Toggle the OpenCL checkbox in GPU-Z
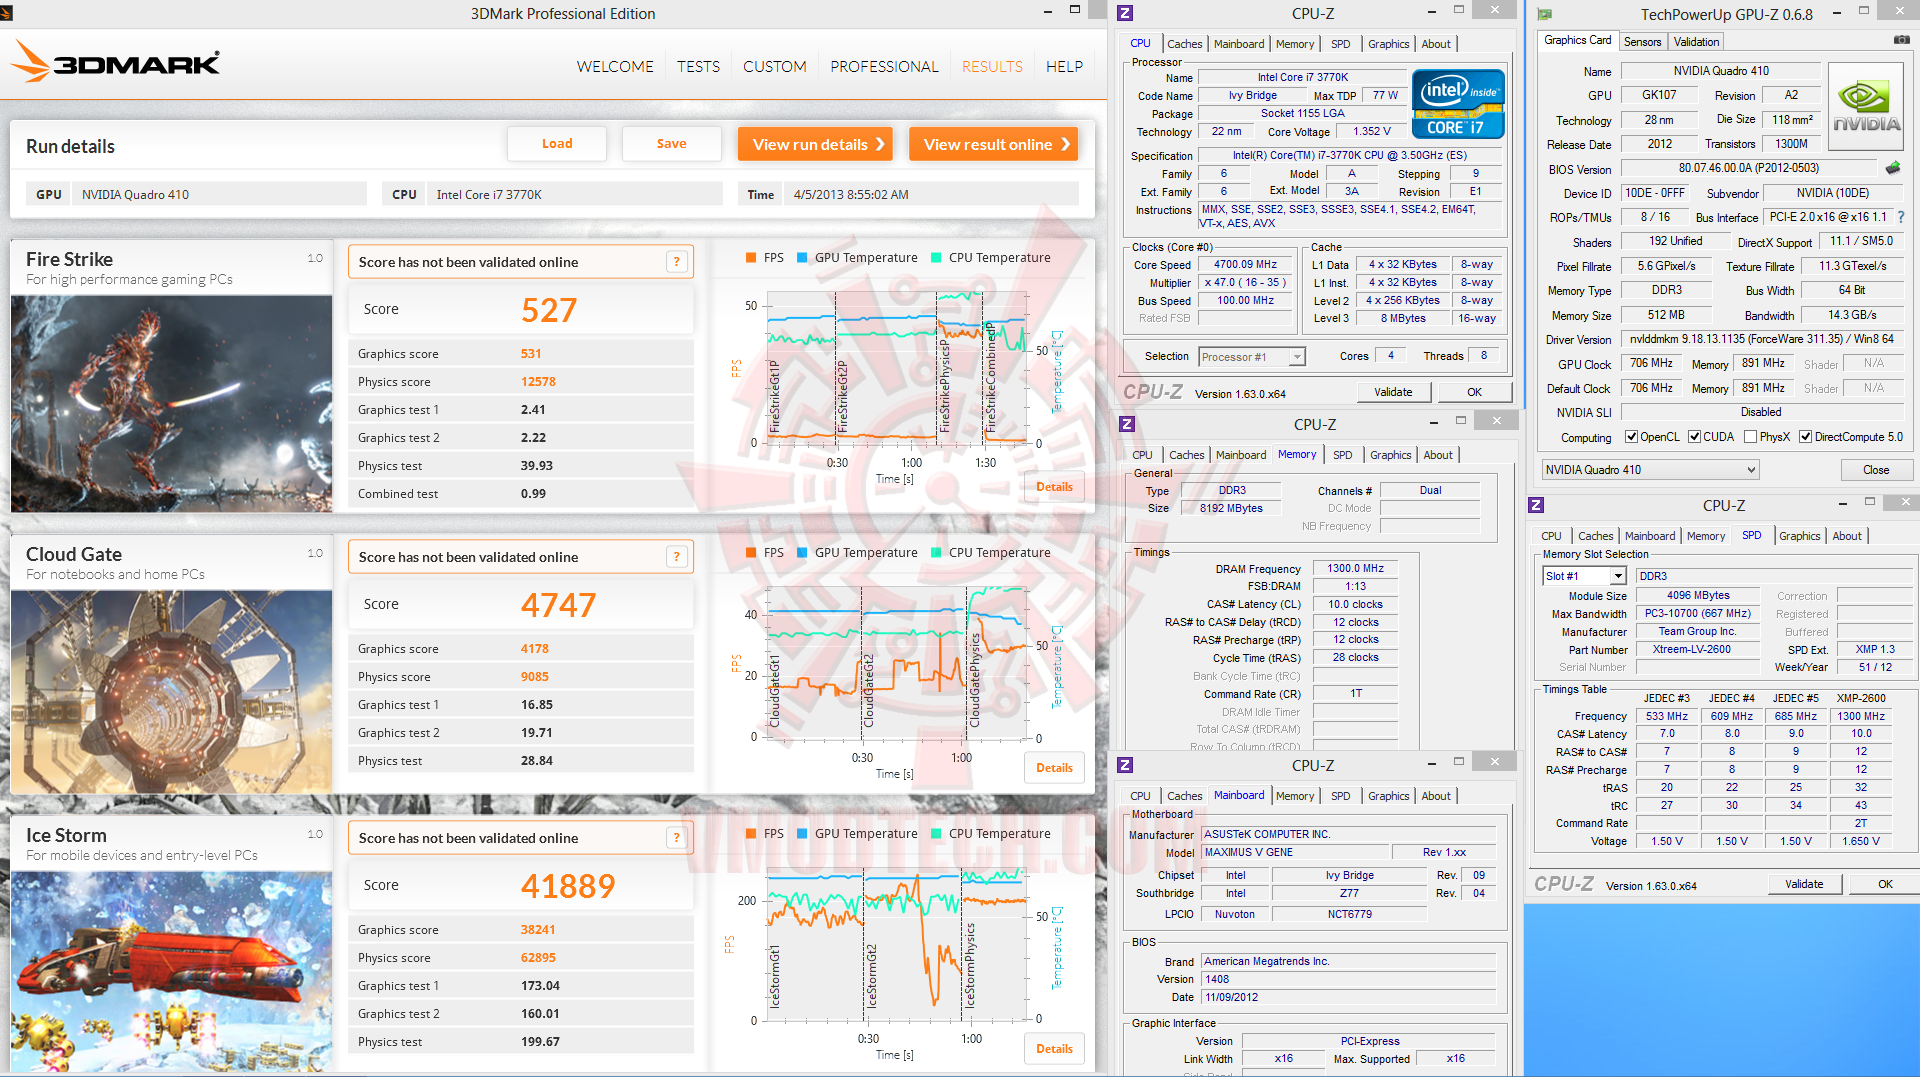 coord(1631,437)
